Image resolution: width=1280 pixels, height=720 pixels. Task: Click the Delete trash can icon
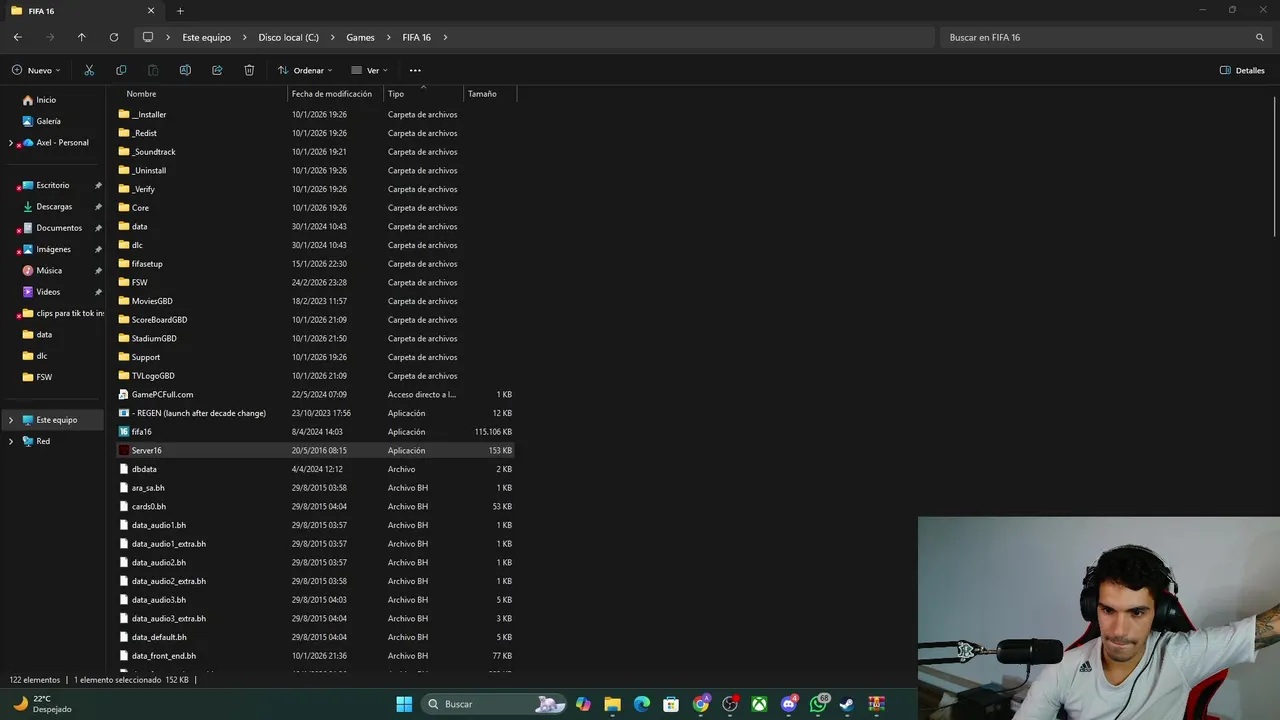pyautogui.click(x=249, y=70)
